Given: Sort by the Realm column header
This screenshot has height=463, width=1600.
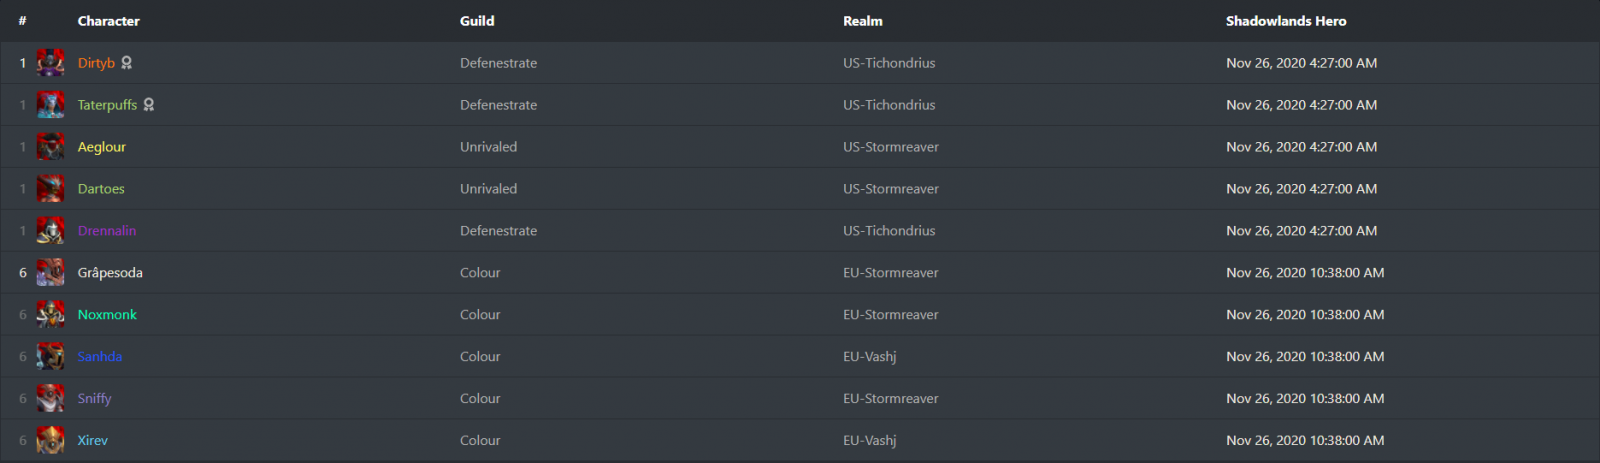Looking at the screenshot, I should click(x=863, y=21).
